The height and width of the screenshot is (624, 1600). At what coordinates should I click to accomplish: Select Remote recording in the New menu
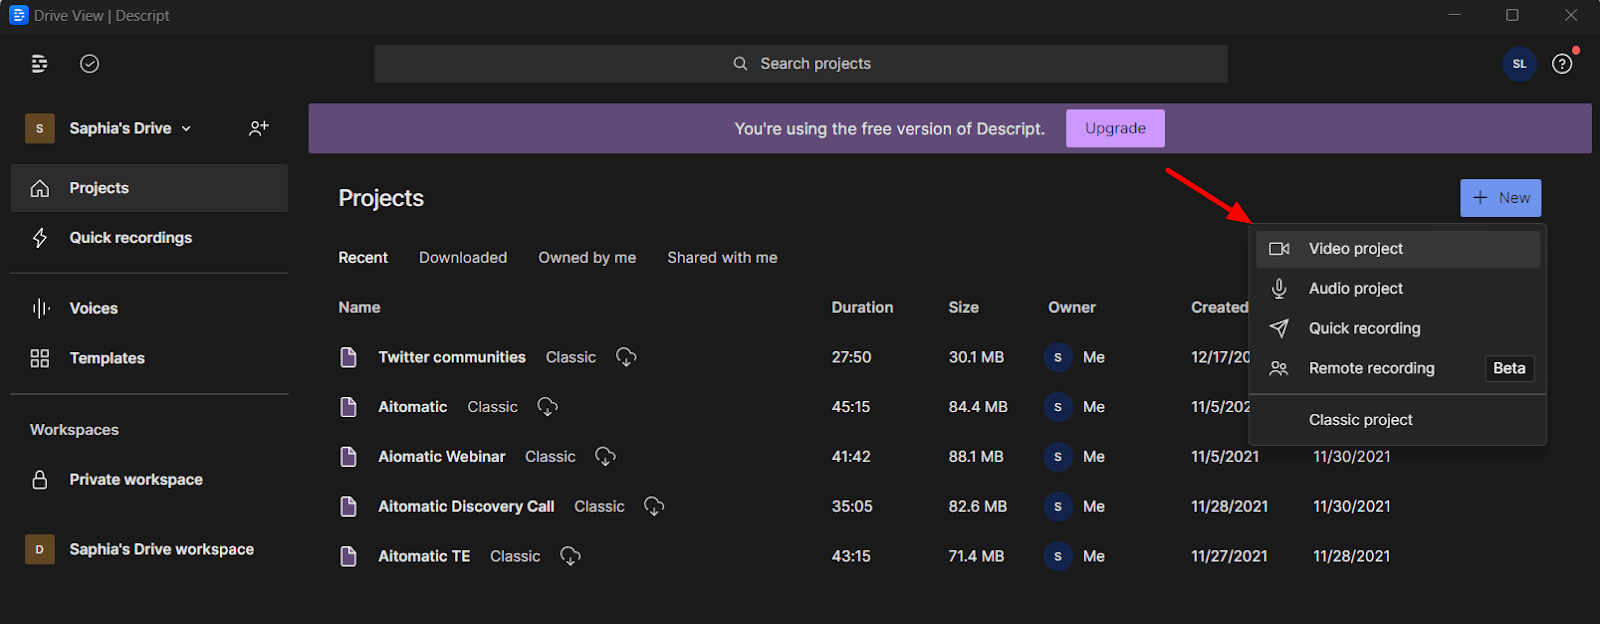tap(1398, 368)
